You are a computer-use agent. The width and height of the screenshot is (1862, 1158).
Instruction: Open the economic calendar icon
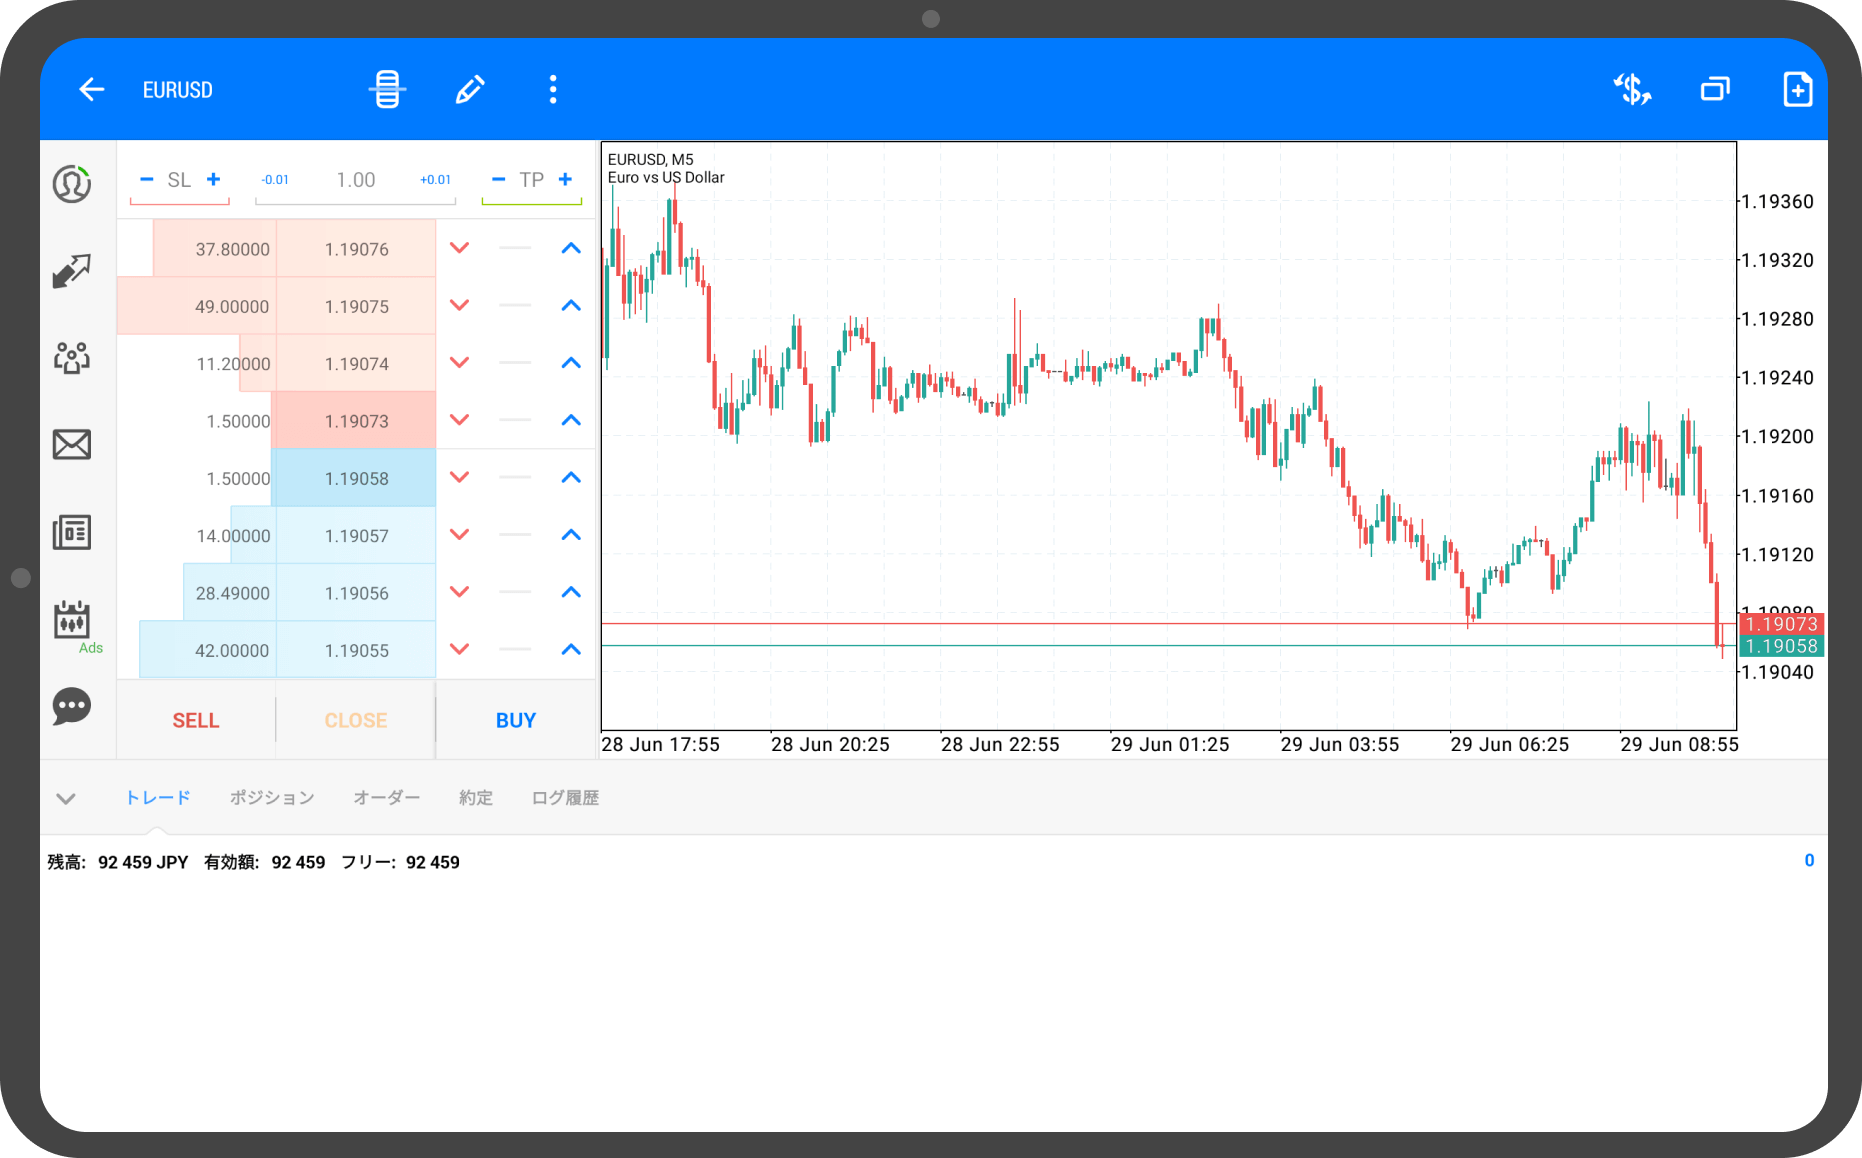pyautogui.click(x=72, y=620)
